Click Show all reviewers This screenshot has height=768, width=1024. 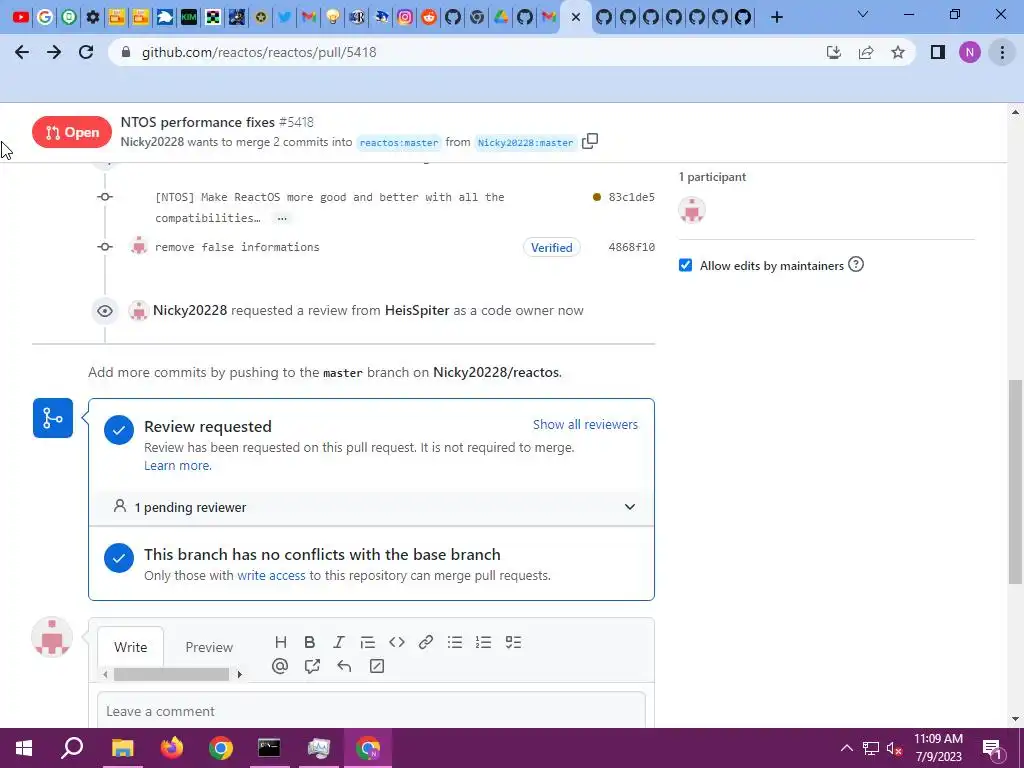(585, 424)
